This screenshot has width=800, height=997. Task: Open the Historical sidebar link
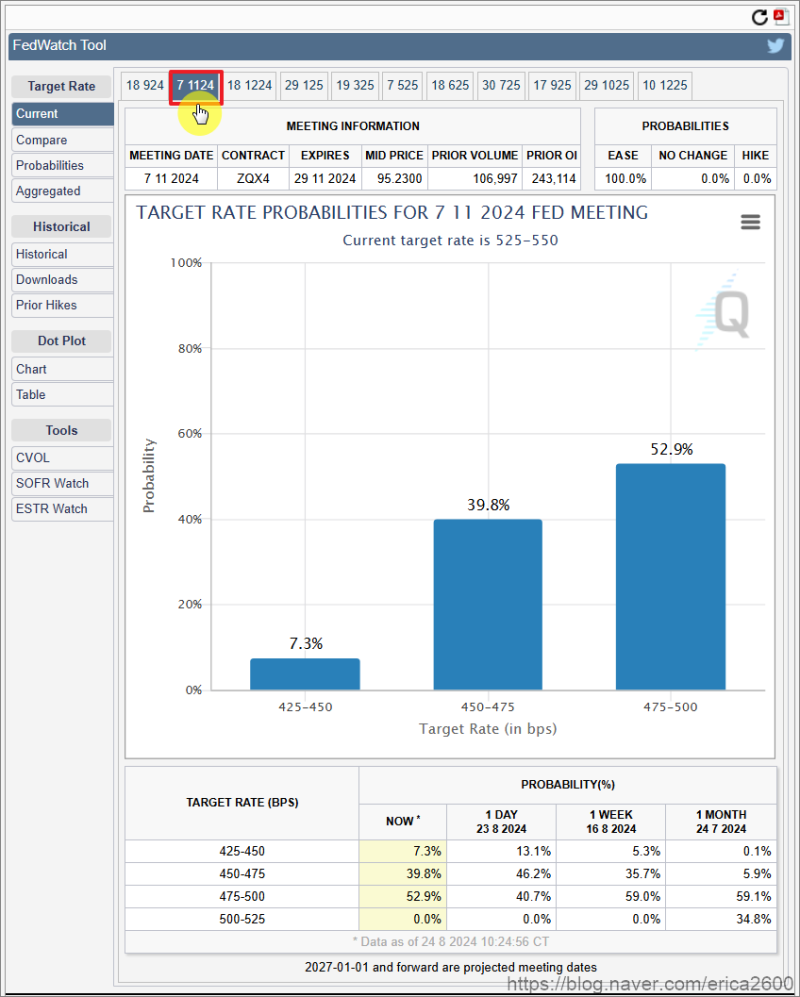coord(62,254)
